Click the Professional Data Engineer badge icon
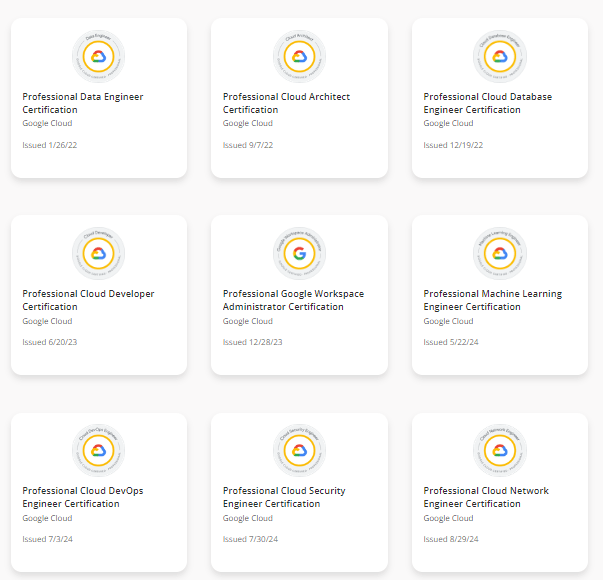The image size is (603, 580). click(98, 56)
